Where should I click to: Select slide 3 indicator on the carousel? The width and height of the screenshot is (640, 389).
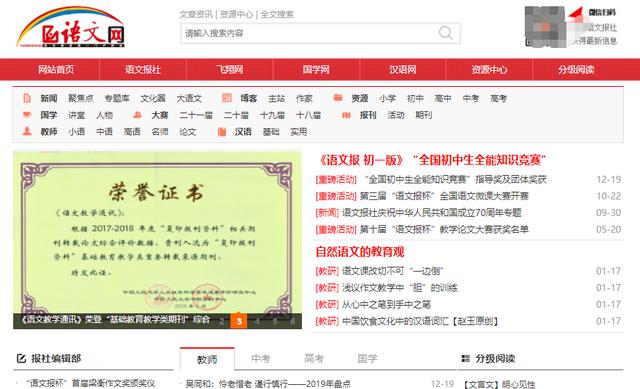tap(239, 321)
